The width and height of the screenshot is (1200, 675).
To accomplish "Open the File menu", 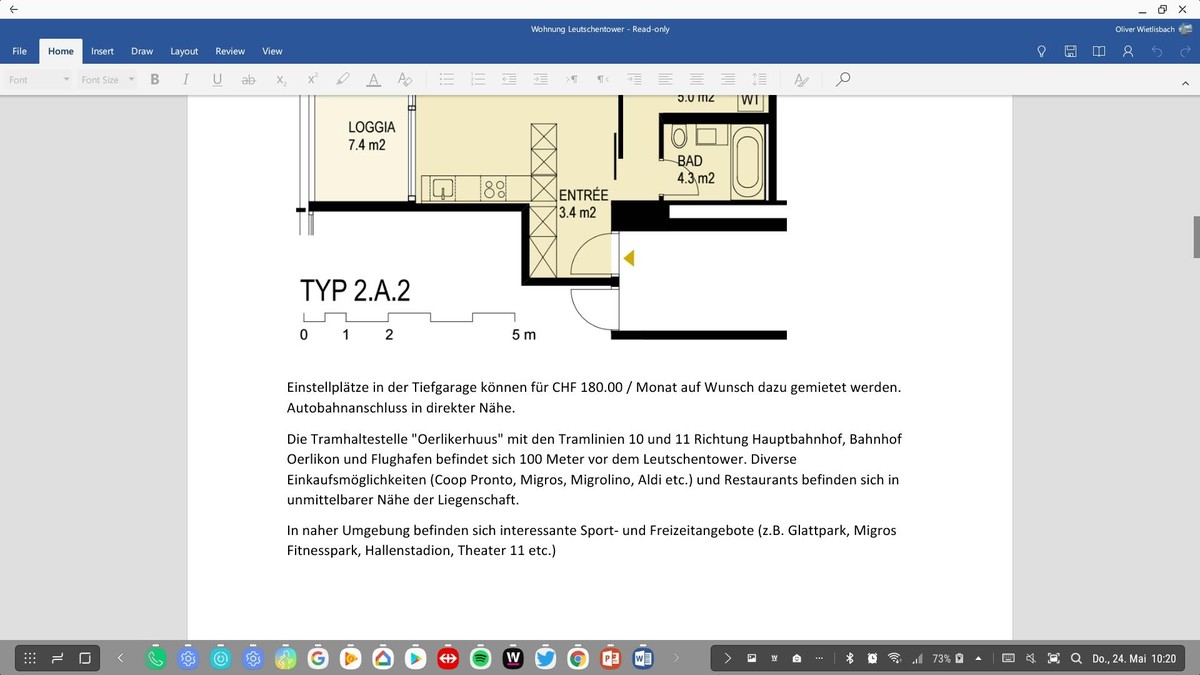I will 20,51.
